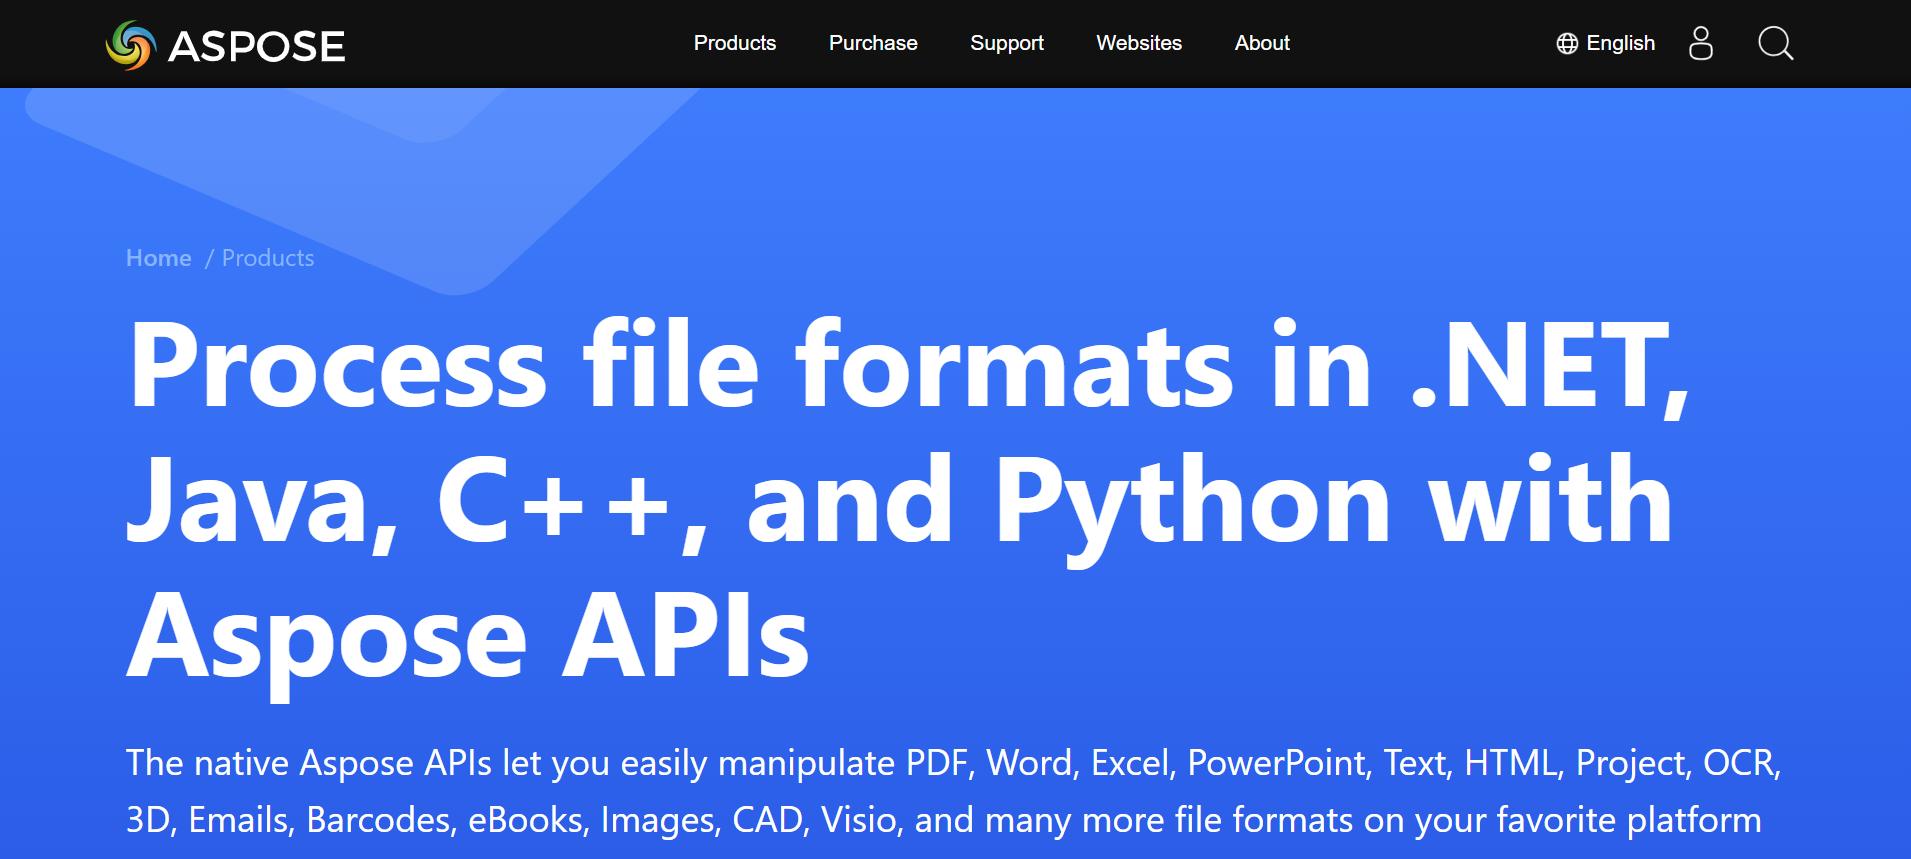Click the globe language icon

(1567, 43)
